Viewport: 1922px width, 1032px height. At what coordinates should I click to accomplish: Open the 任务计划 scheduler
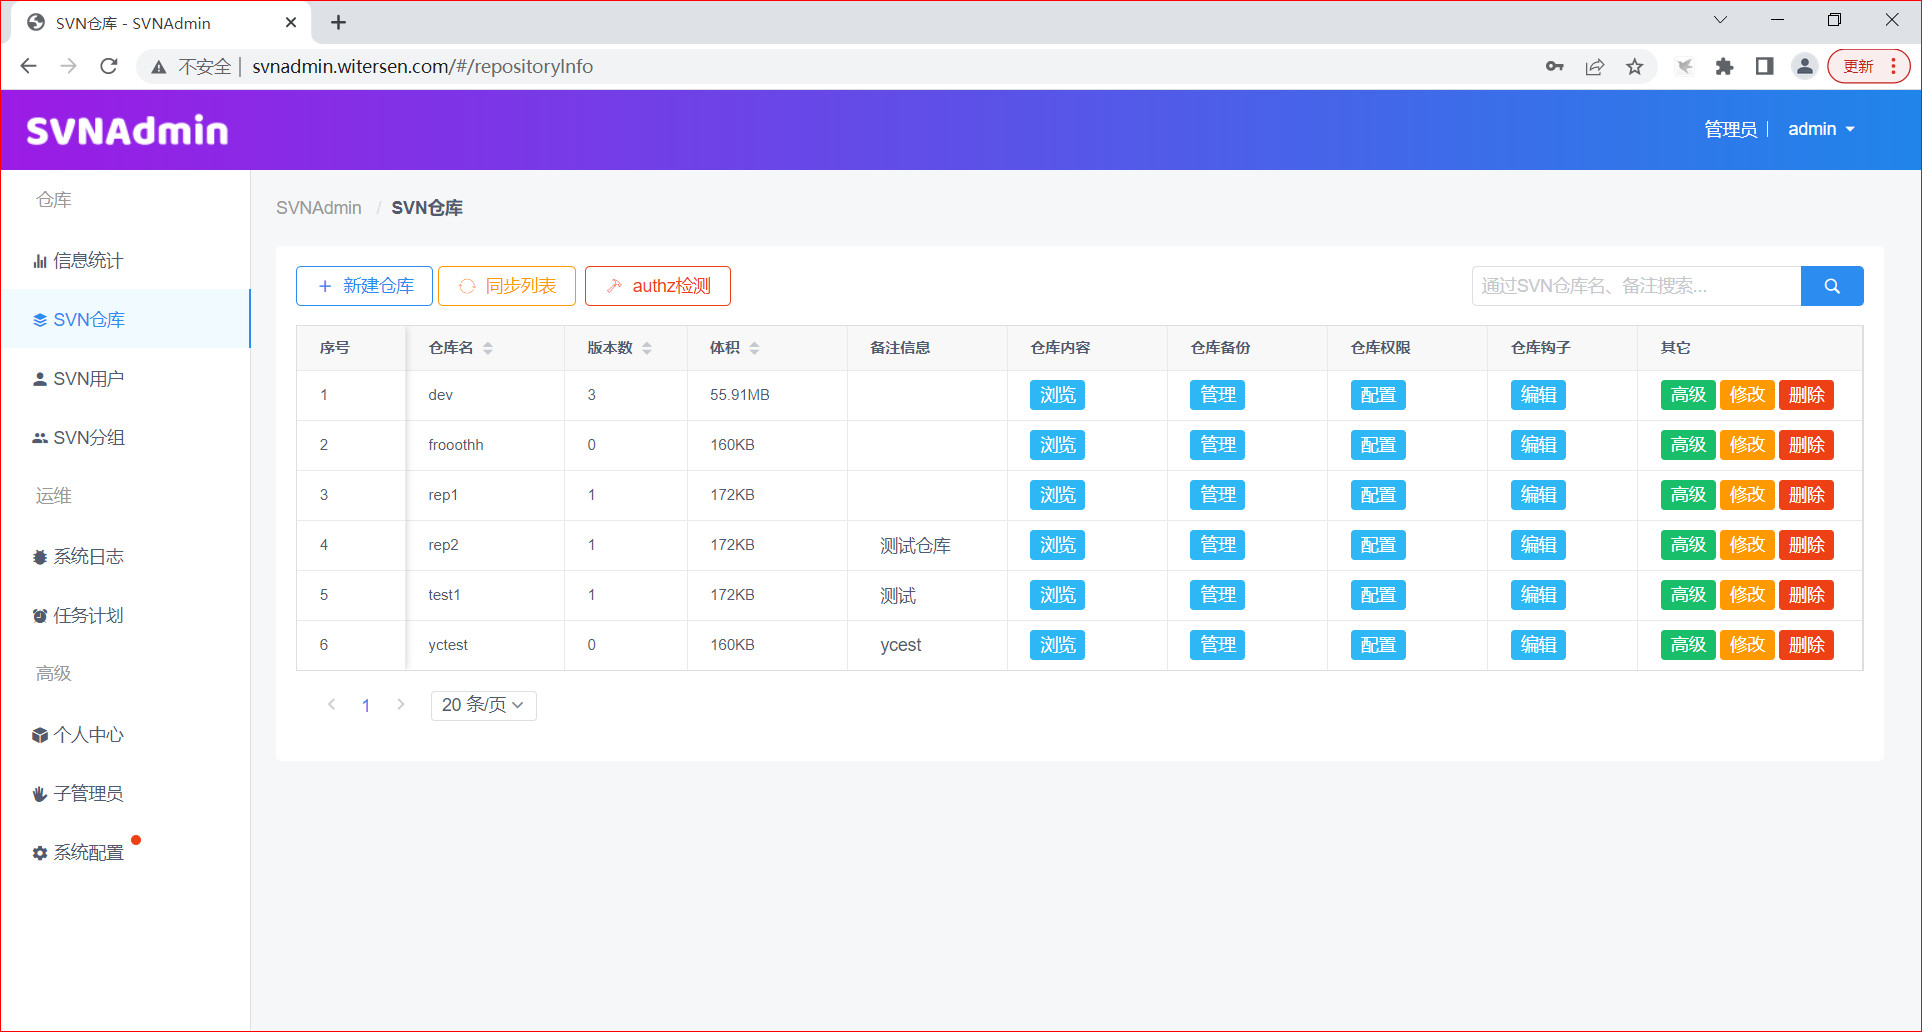pos(88,615)
